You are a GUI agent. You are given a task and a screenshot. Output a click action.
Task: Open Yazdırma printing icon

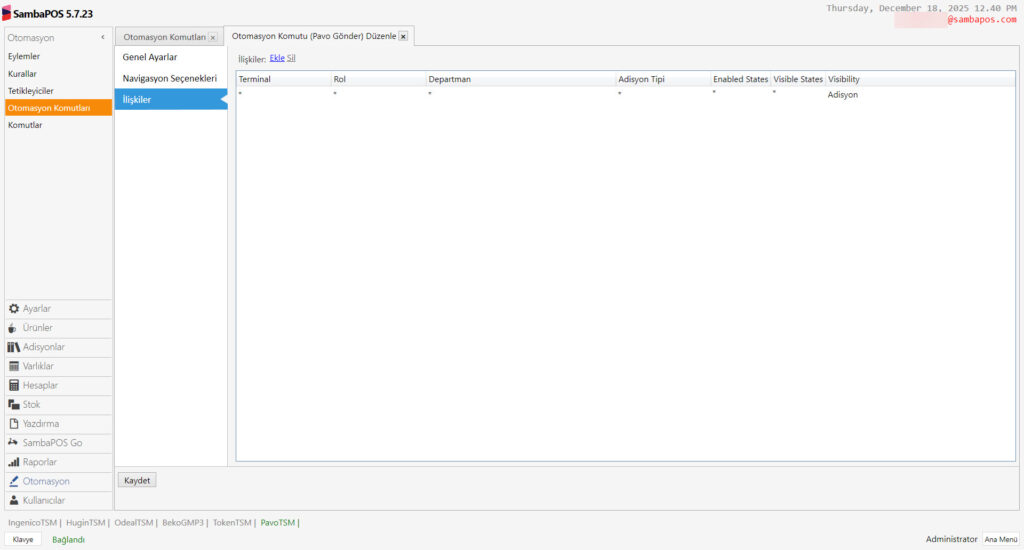tap(14, 424)
